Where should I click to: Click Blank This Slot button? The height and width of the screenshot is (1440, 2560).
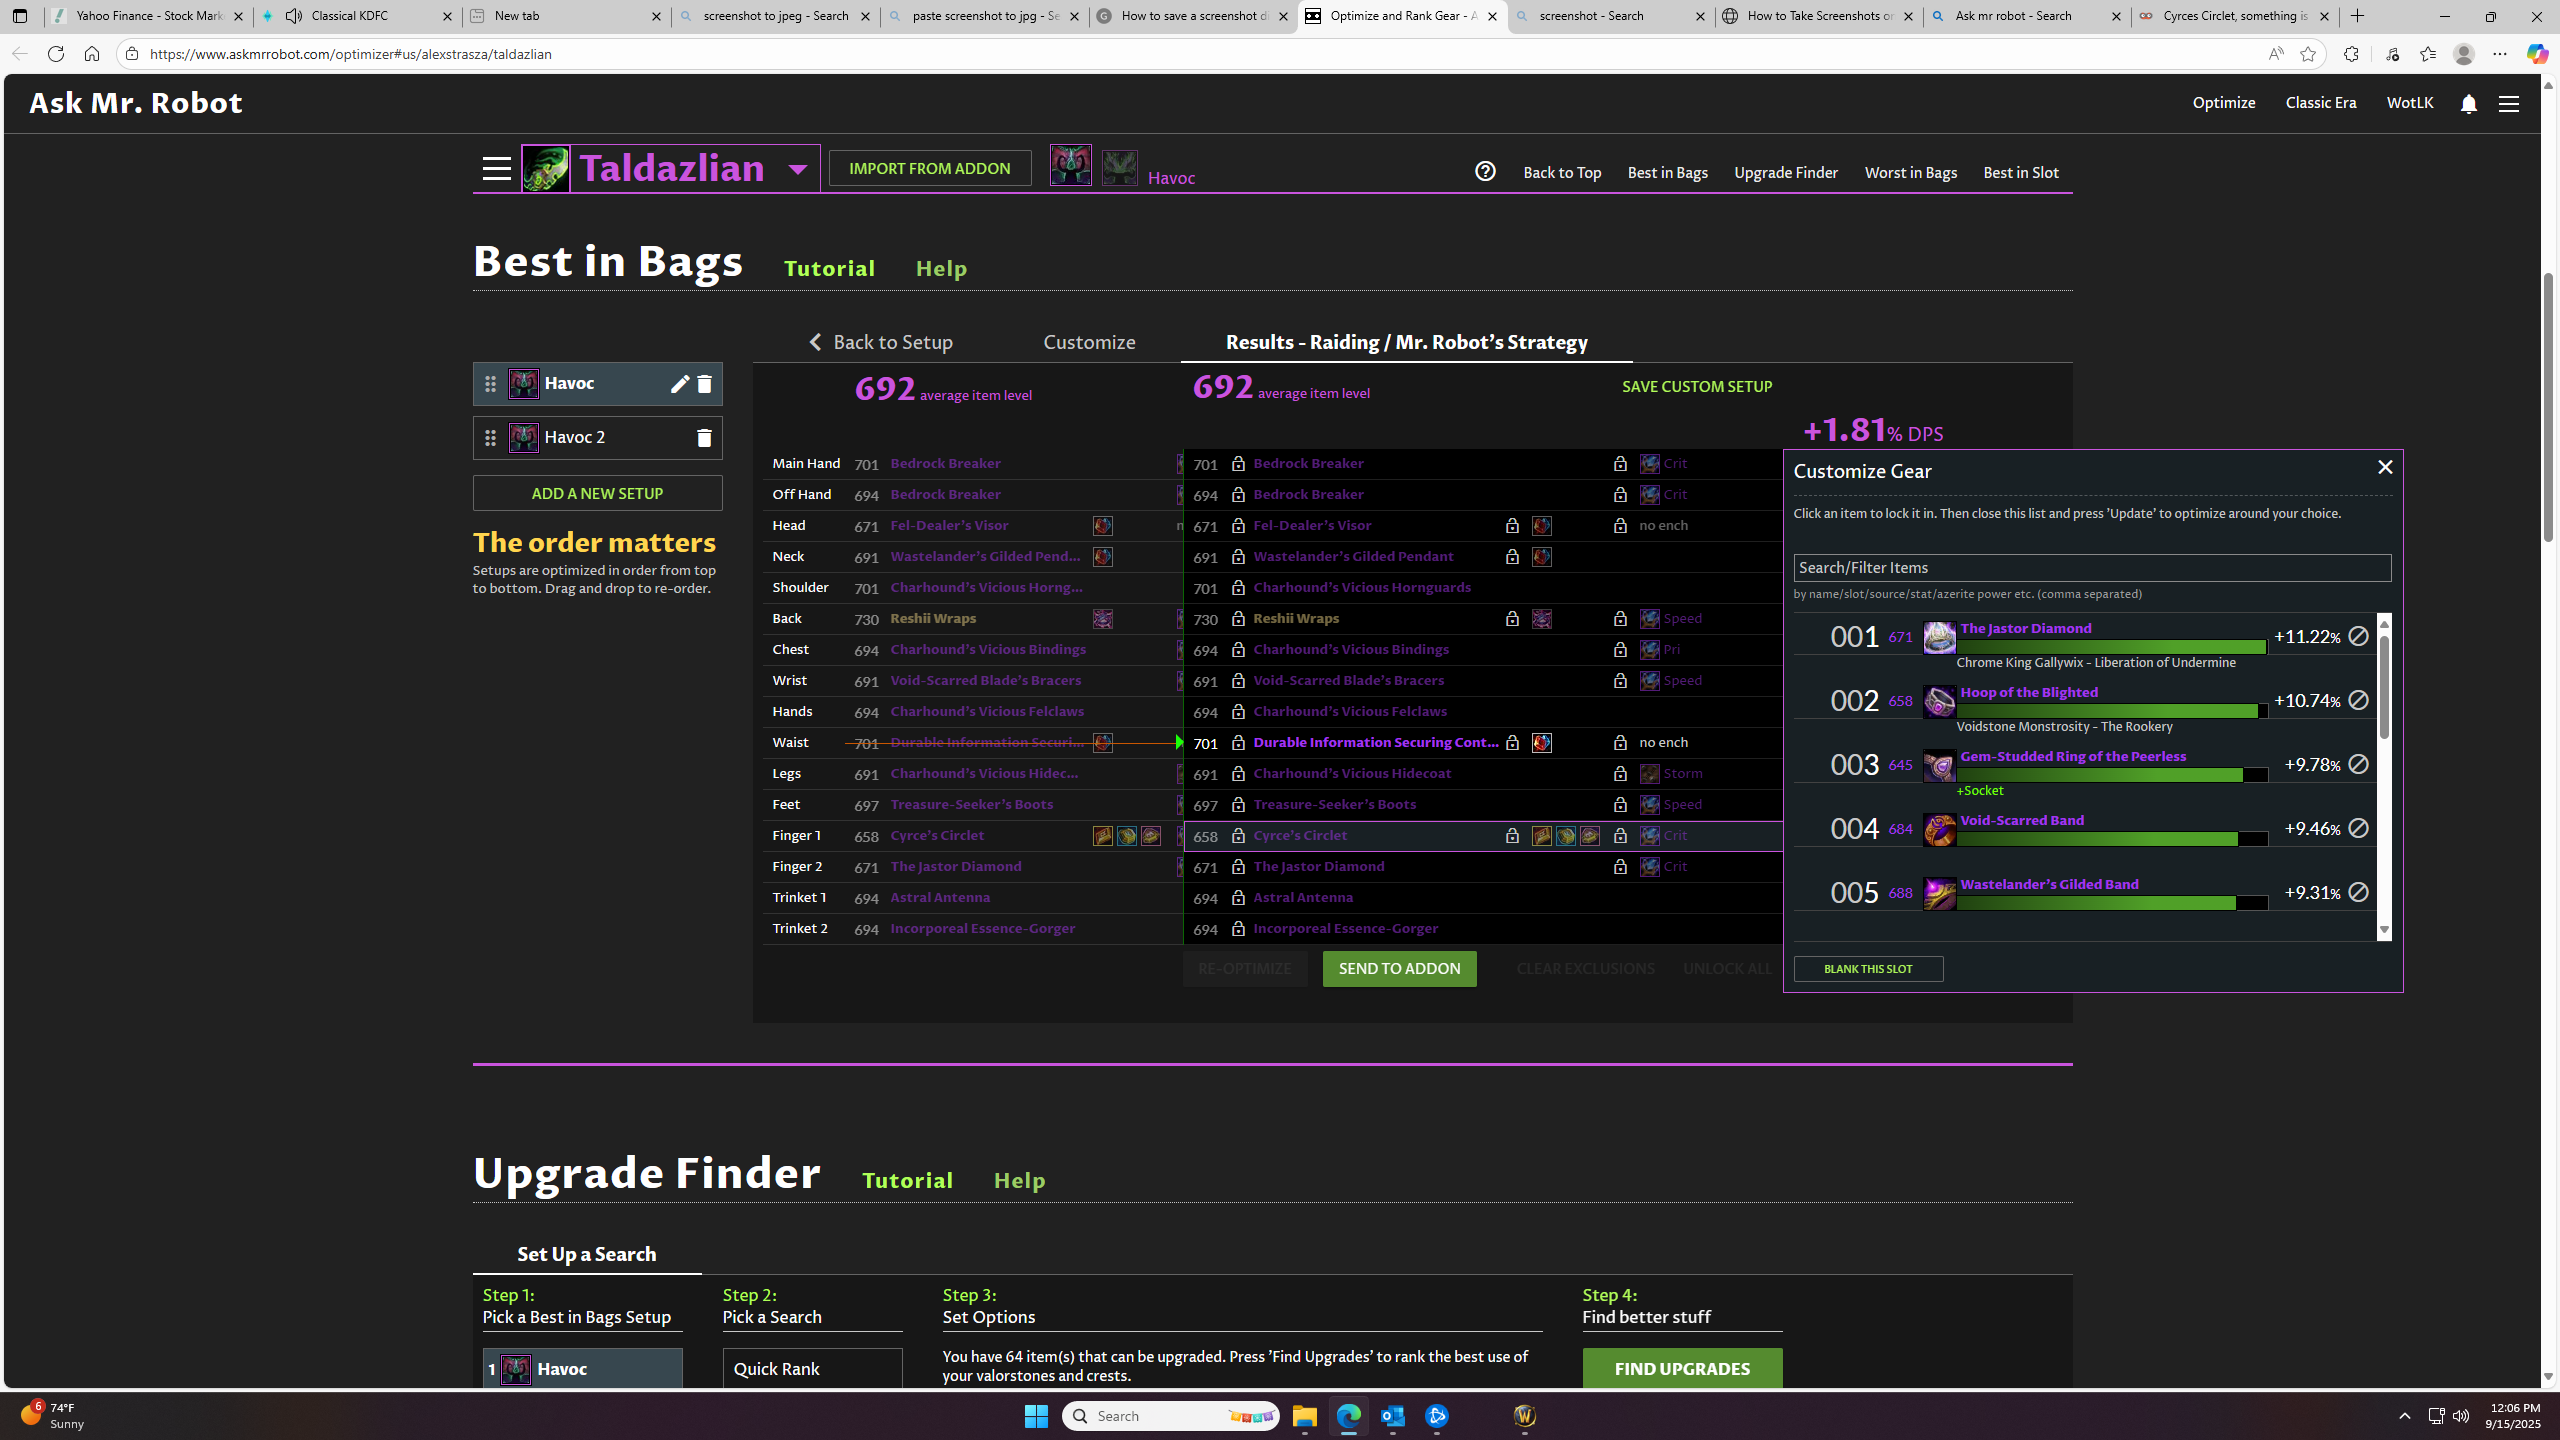(x=1867, y=969)
